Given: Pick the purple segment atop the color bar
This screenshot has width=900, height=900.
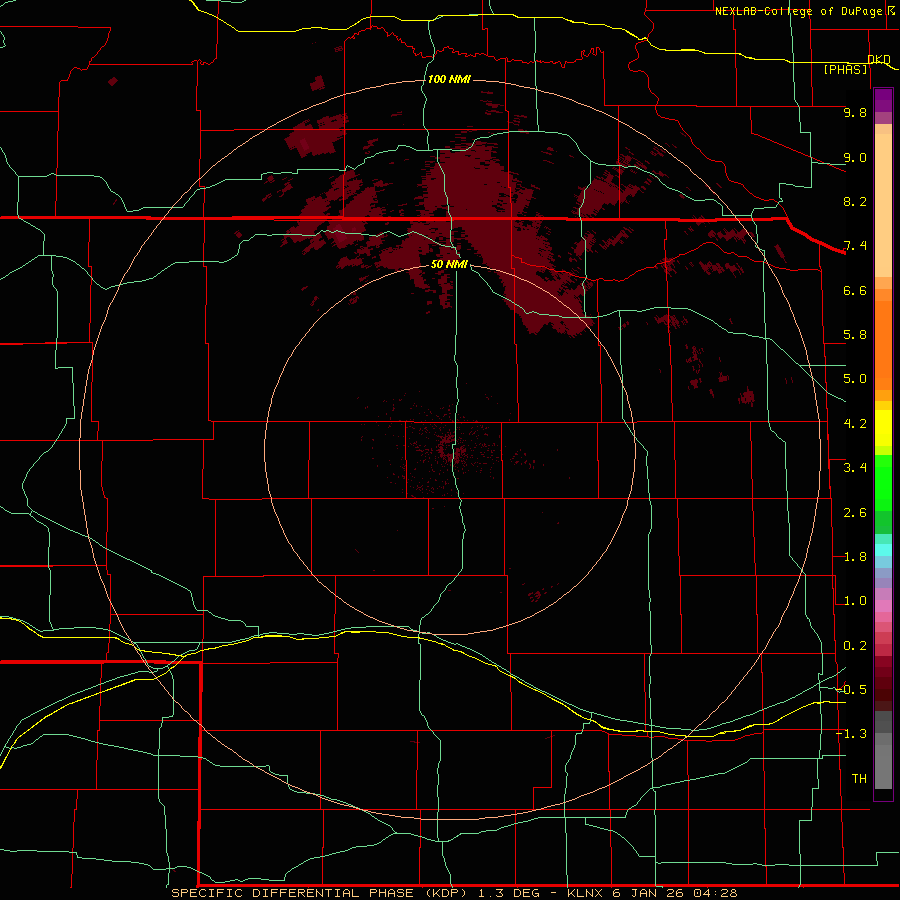Looking at the screenshot, I should 883,100.
